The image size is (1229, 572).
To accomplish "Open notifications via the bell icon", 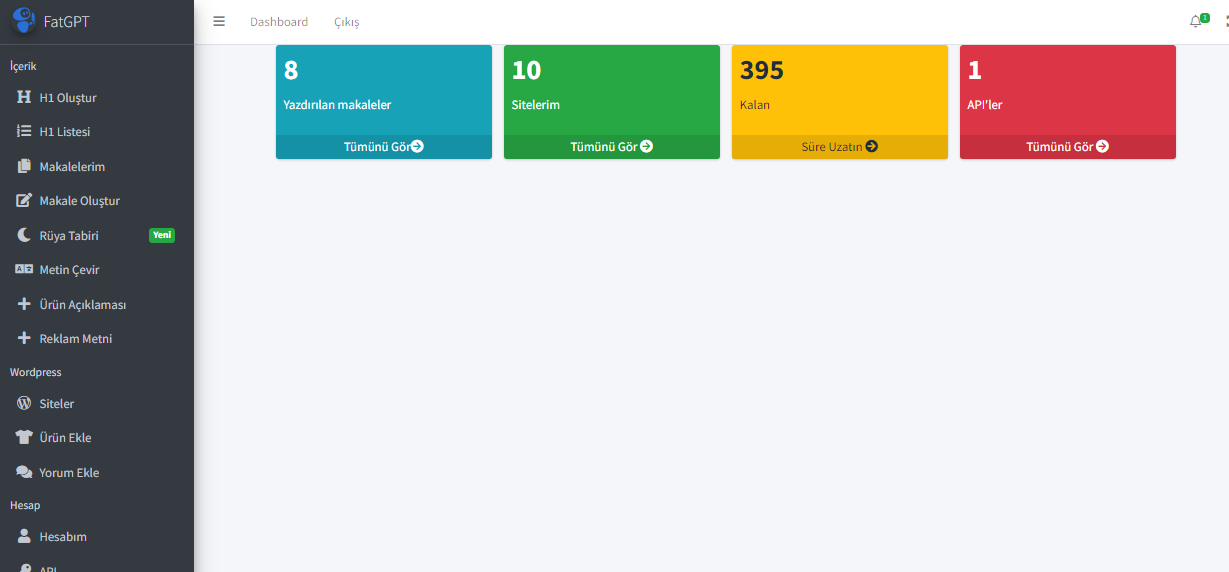I will [x=1195, y=22].
